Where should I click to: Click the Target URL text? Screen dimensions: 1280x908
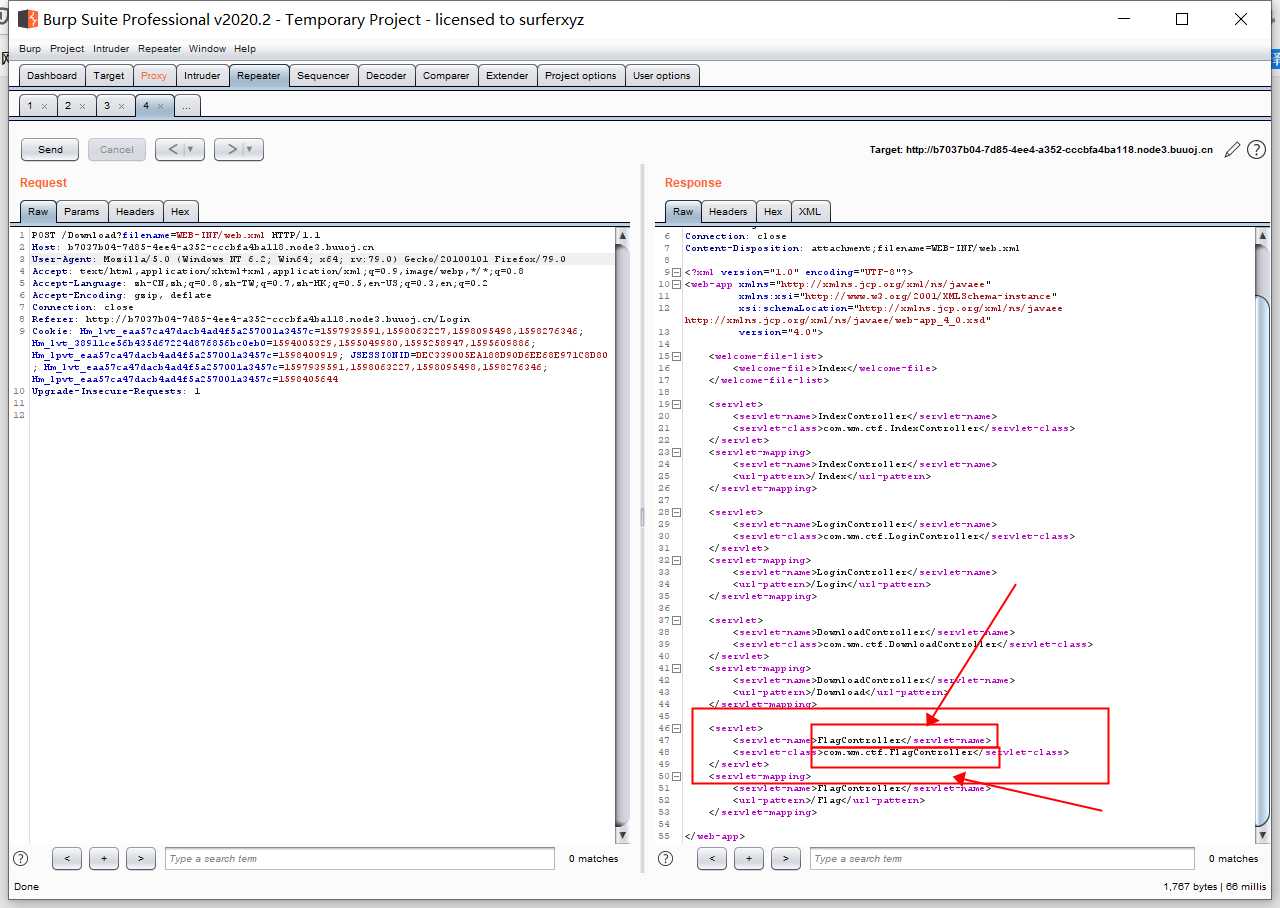(1041, 149)
